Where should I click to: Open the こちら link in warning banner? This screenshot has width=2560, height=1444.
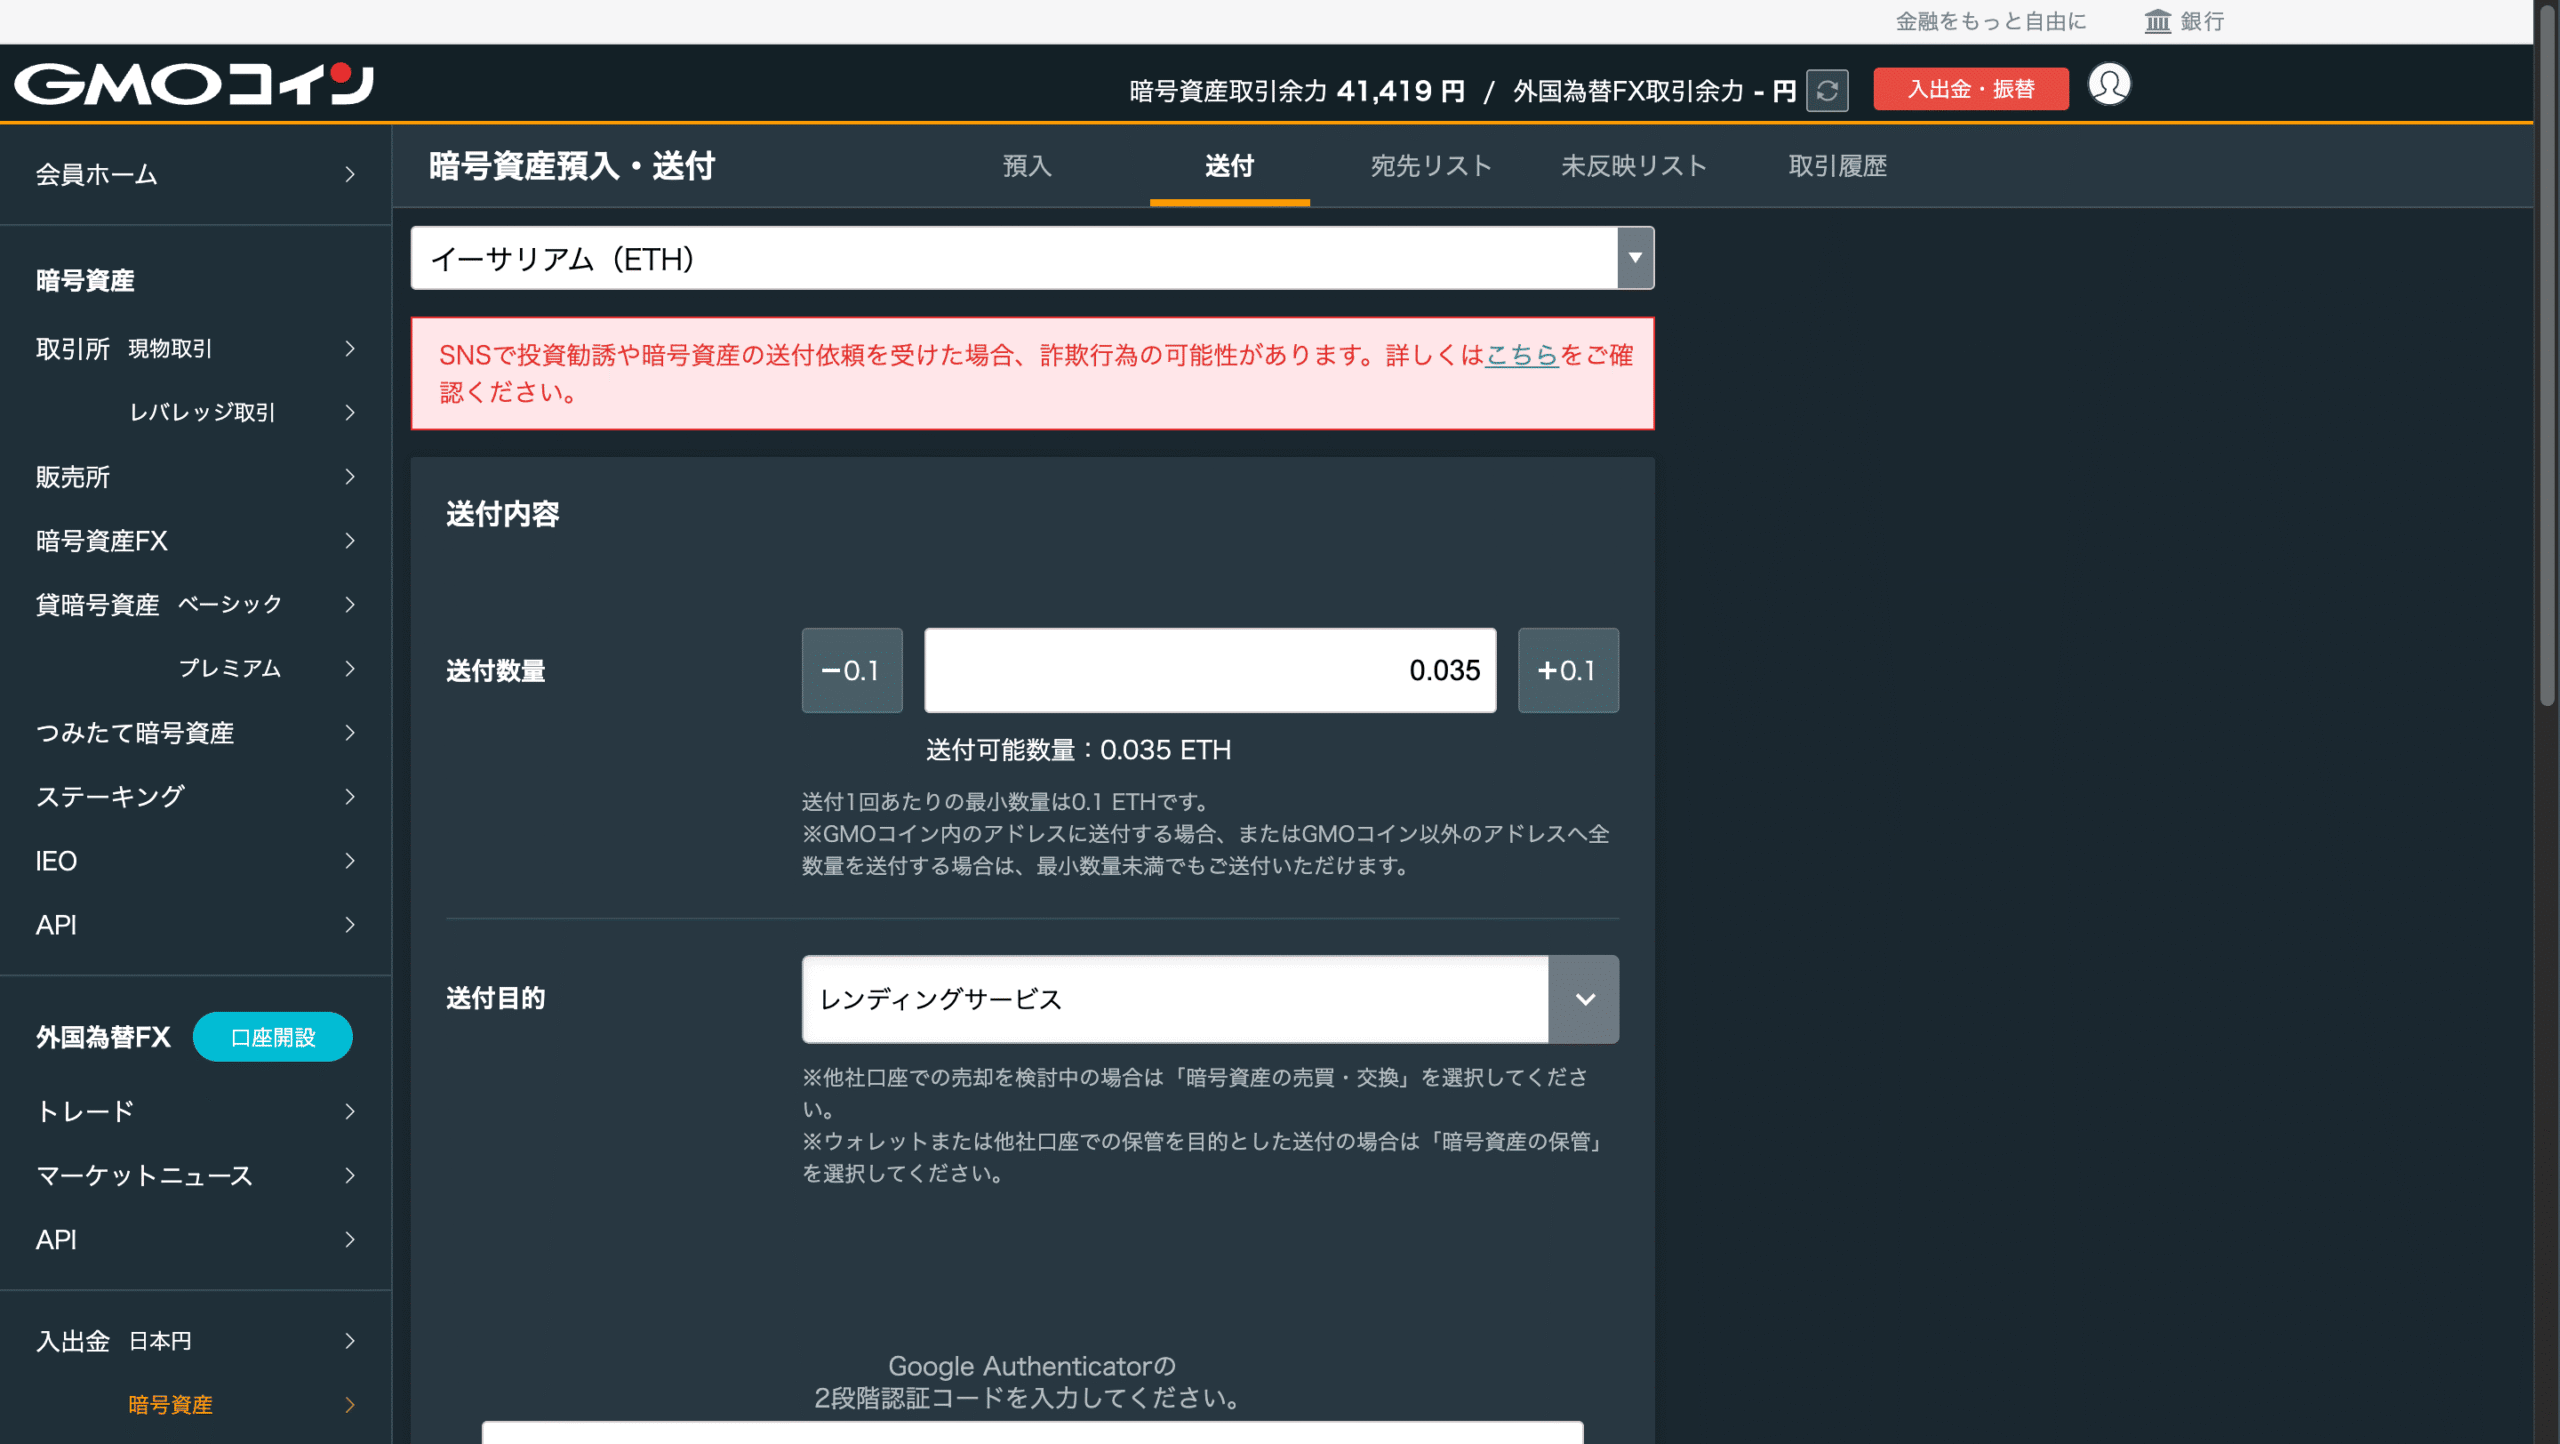[1521, 355]
